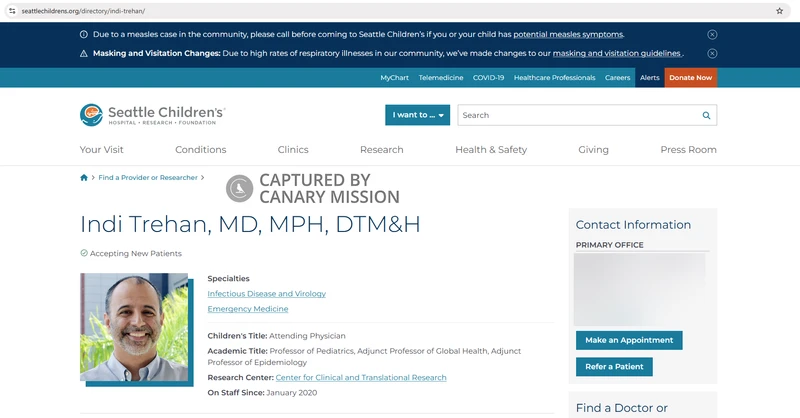The image size is (800, 418).
Task: Click the Donate Now button
Action: (690, 78)
